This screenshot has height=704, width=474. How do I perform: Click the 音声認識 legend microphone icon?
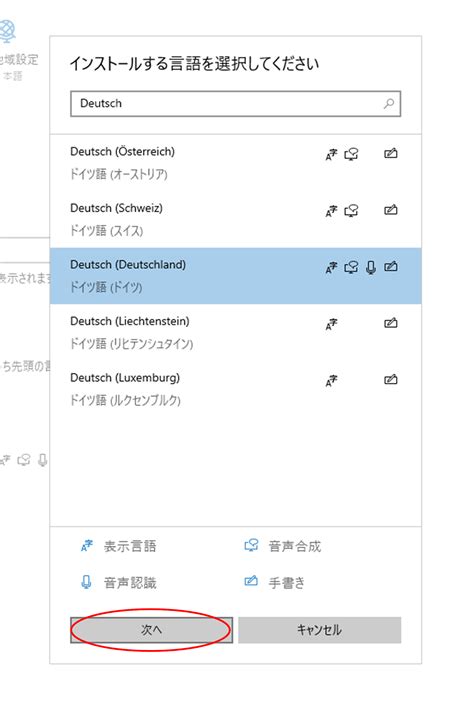pos(86,582)
